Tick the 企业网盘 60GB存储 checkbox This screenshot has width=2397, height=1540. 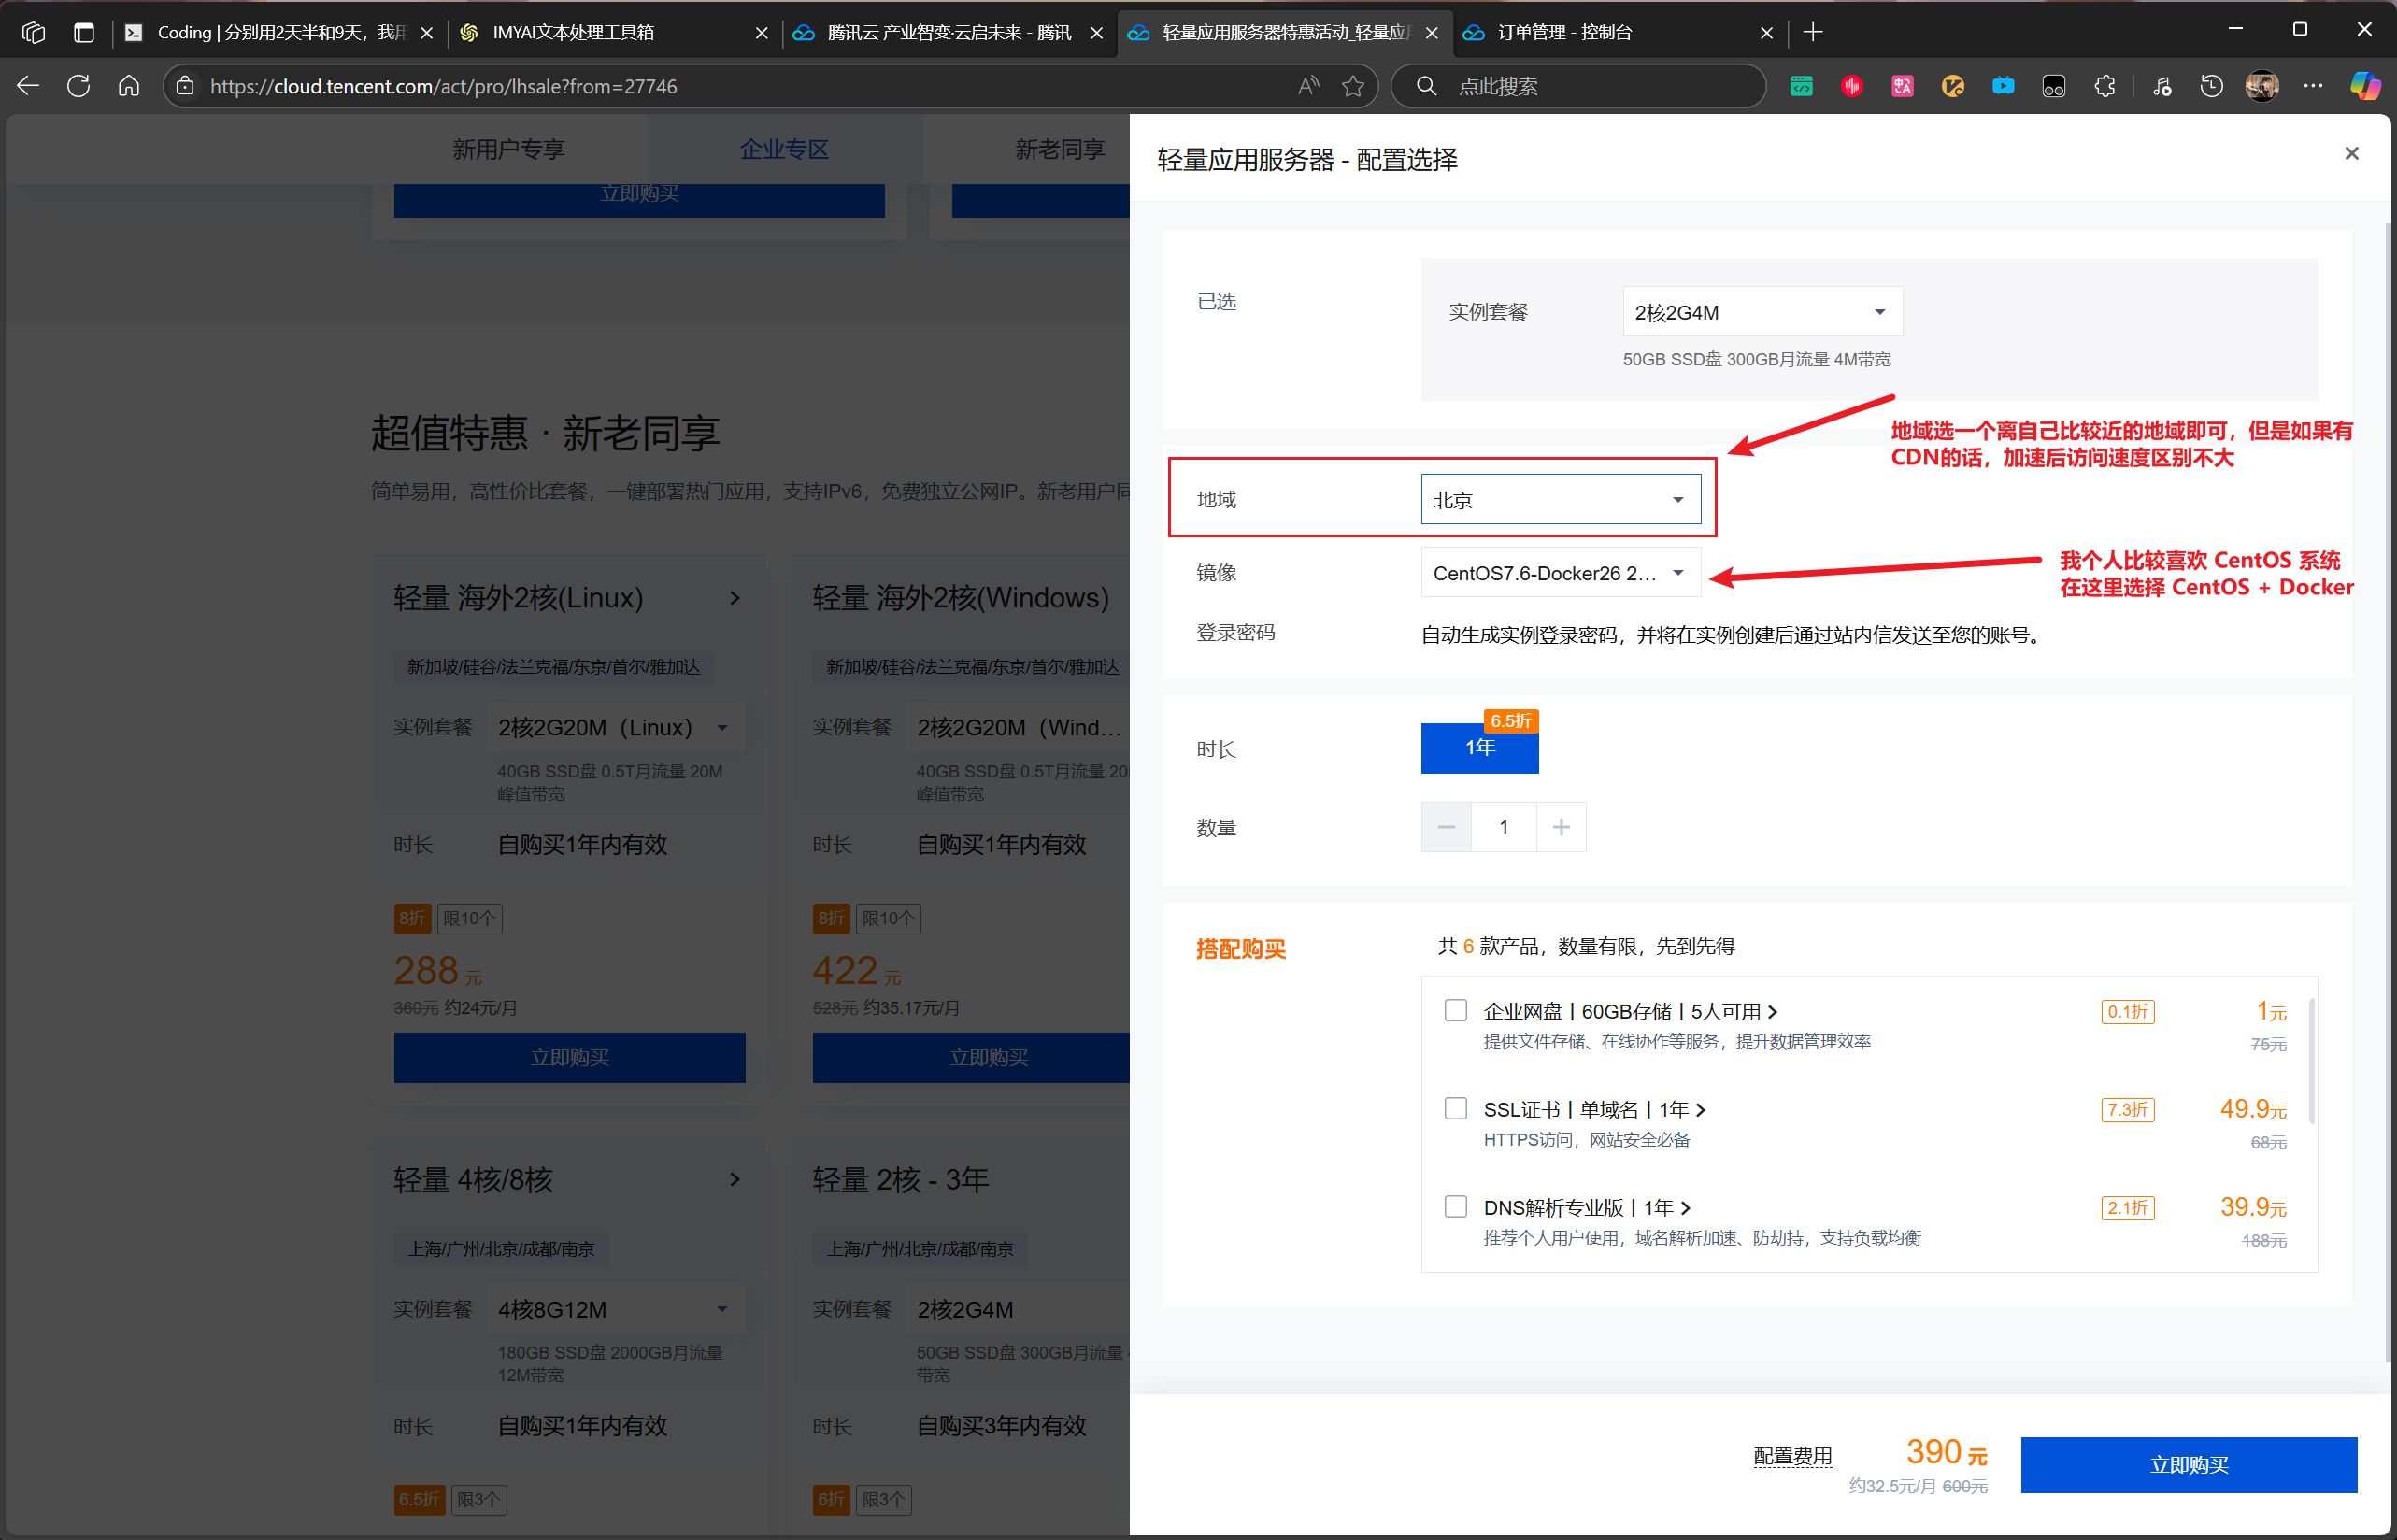point(1455,1010)
